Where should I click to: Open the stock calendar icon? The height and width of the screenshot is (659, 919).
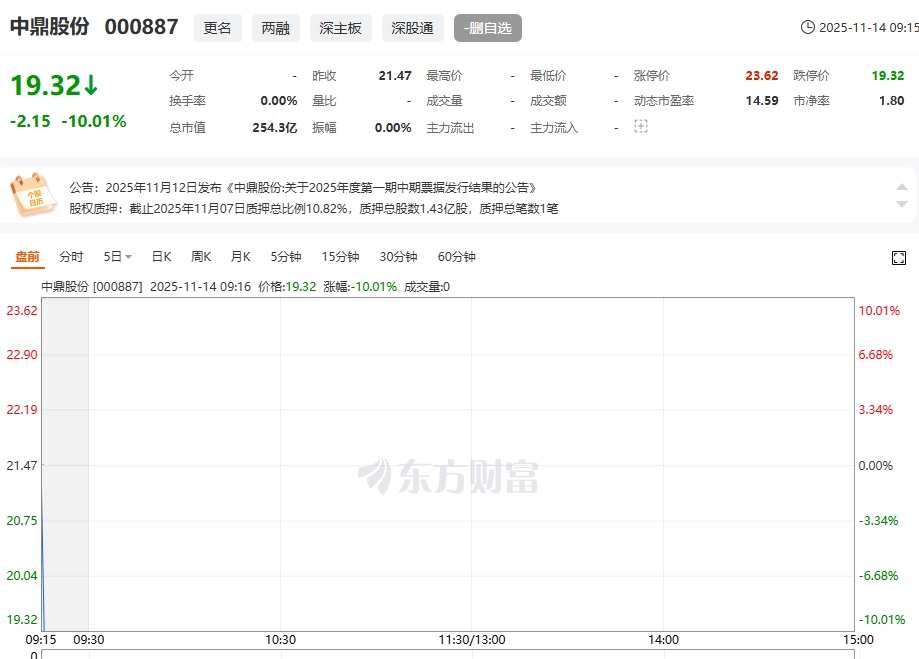33,195
